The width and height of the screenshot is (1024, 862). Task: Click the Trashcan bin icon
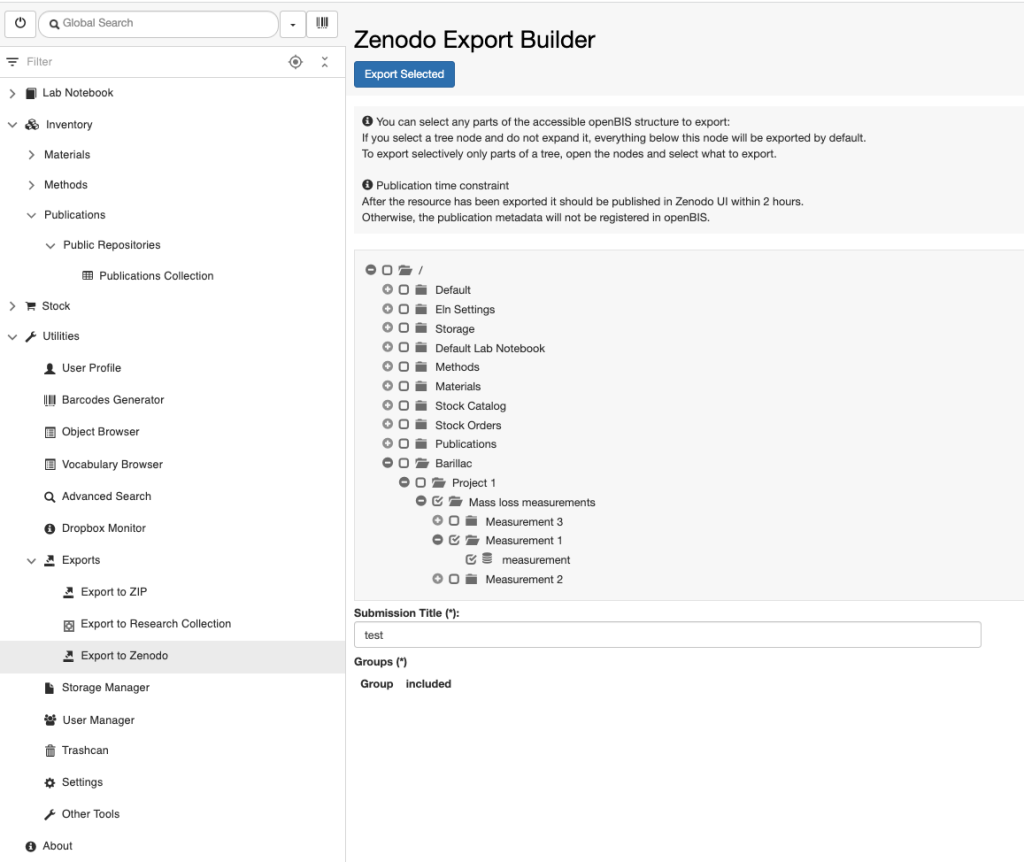tap(50, 751)
